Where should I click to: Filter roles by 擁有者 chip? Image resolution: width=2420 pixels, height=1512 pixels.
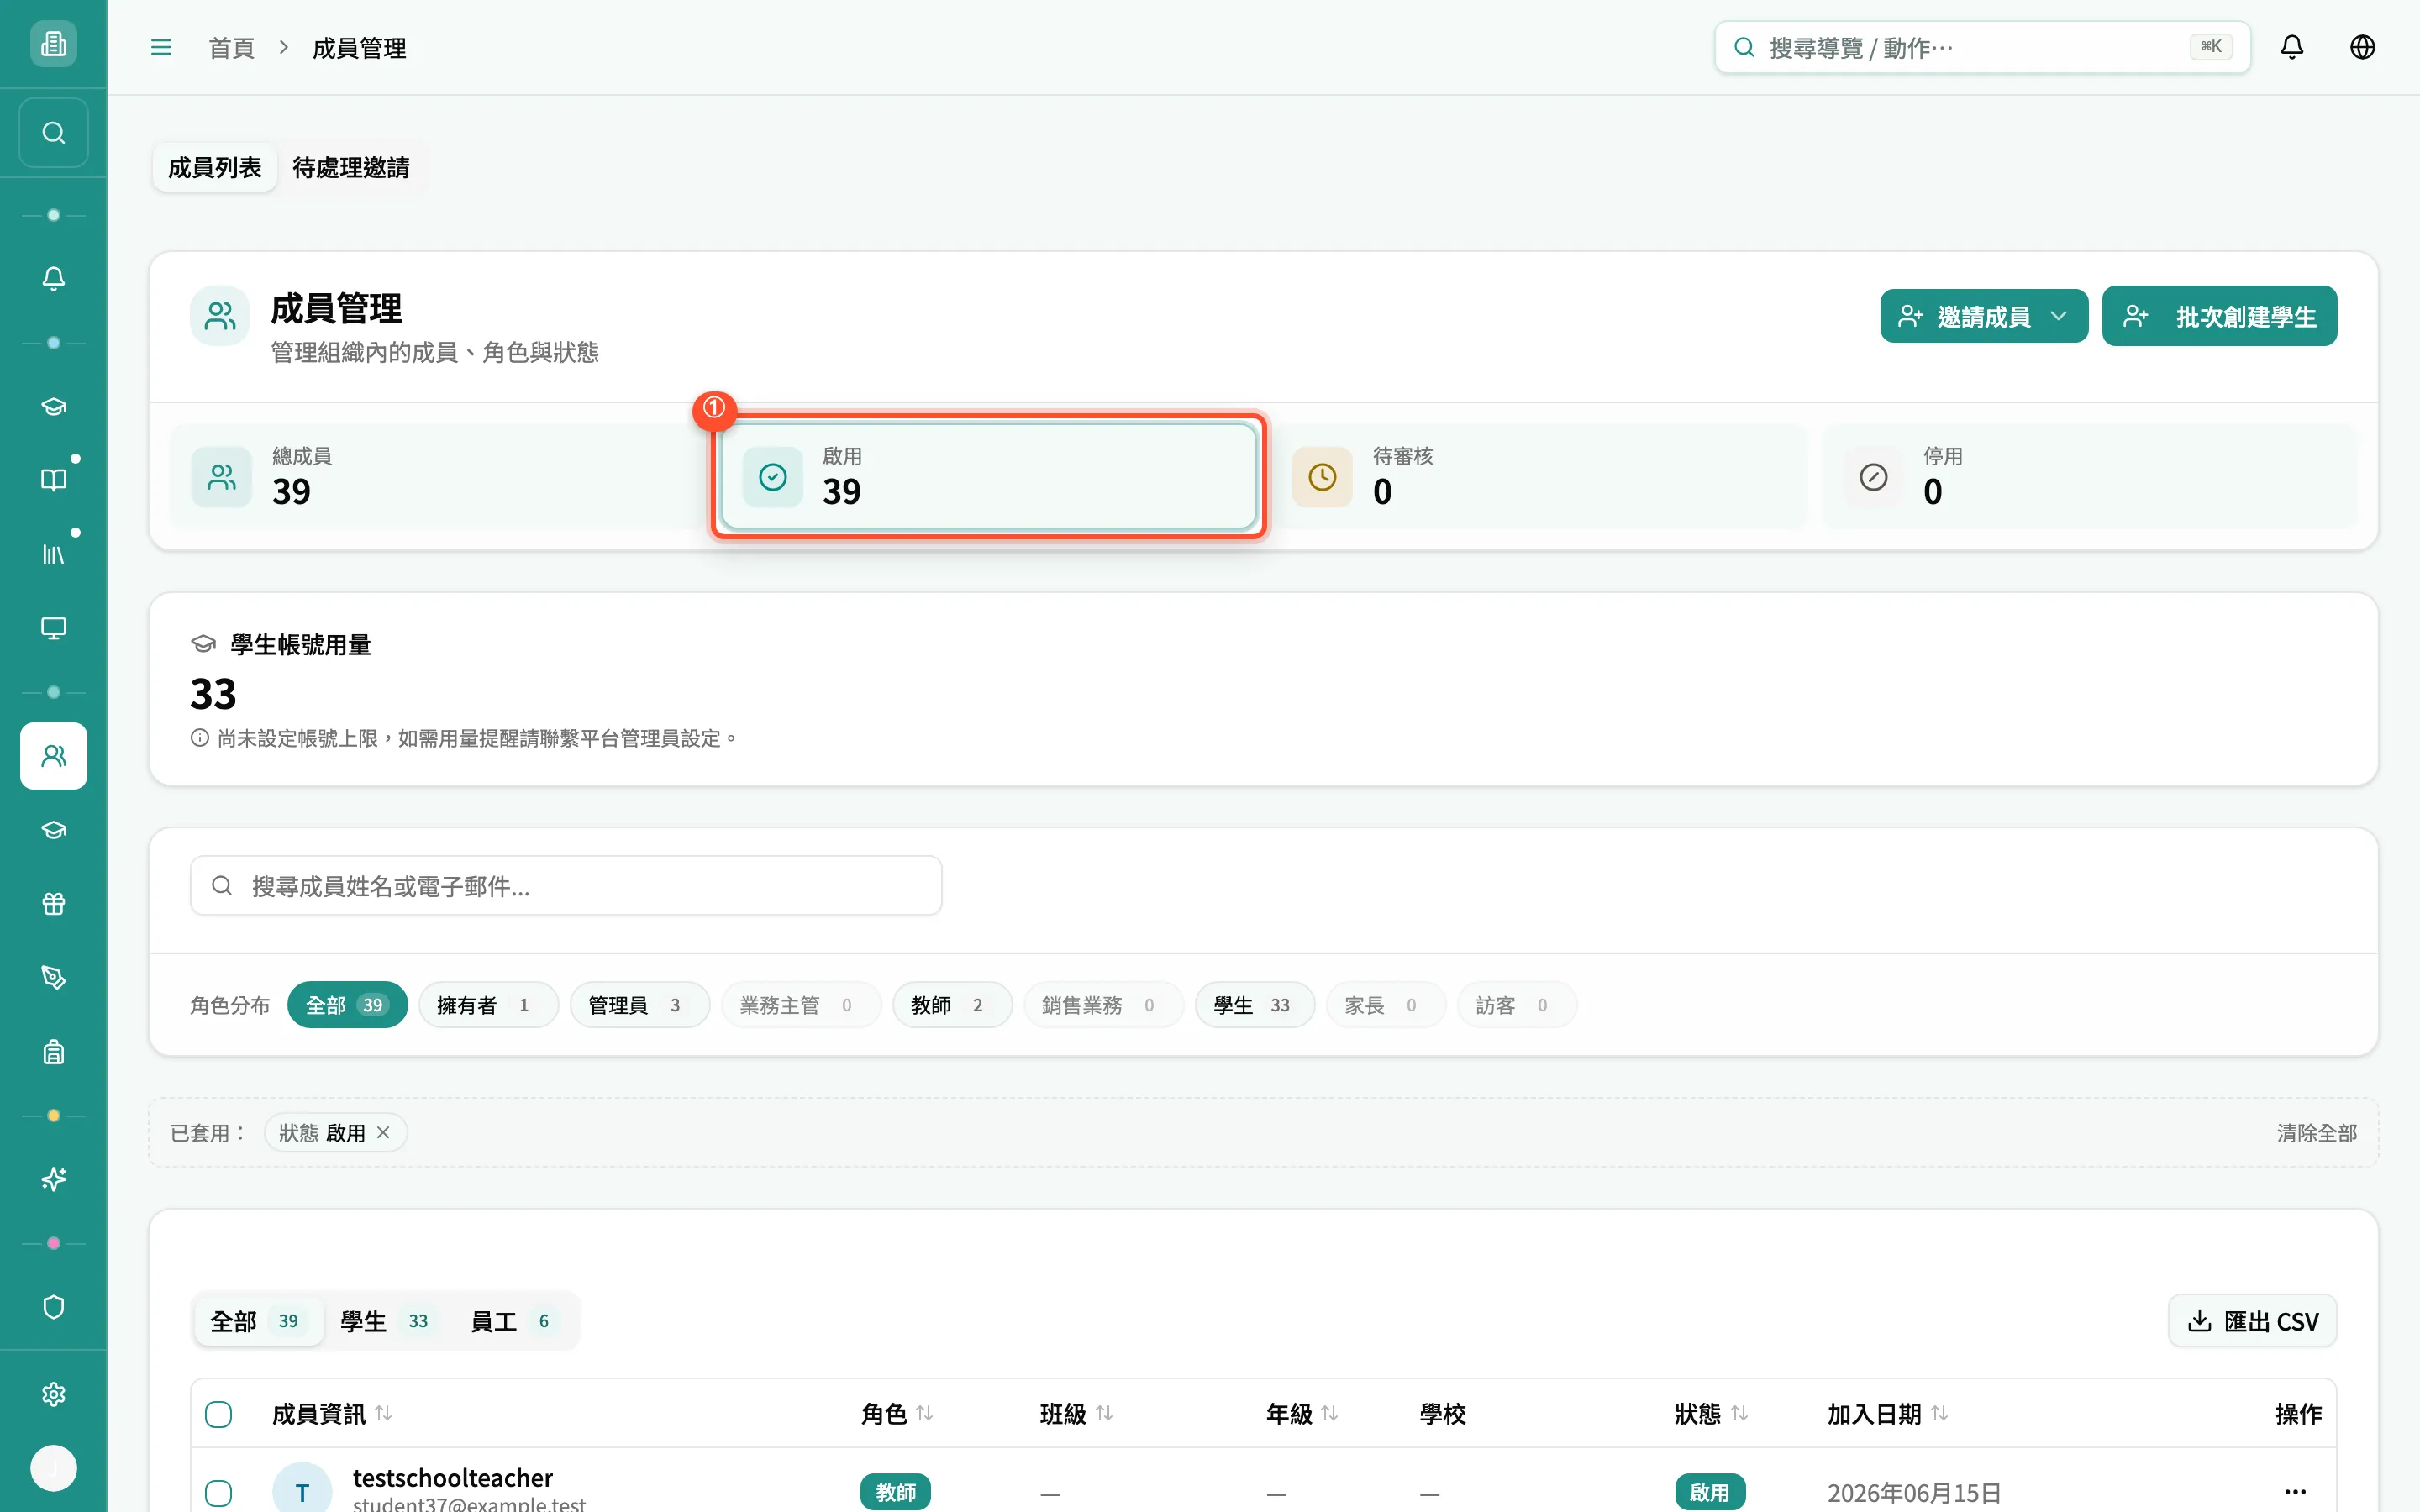tap(488, 1005)
